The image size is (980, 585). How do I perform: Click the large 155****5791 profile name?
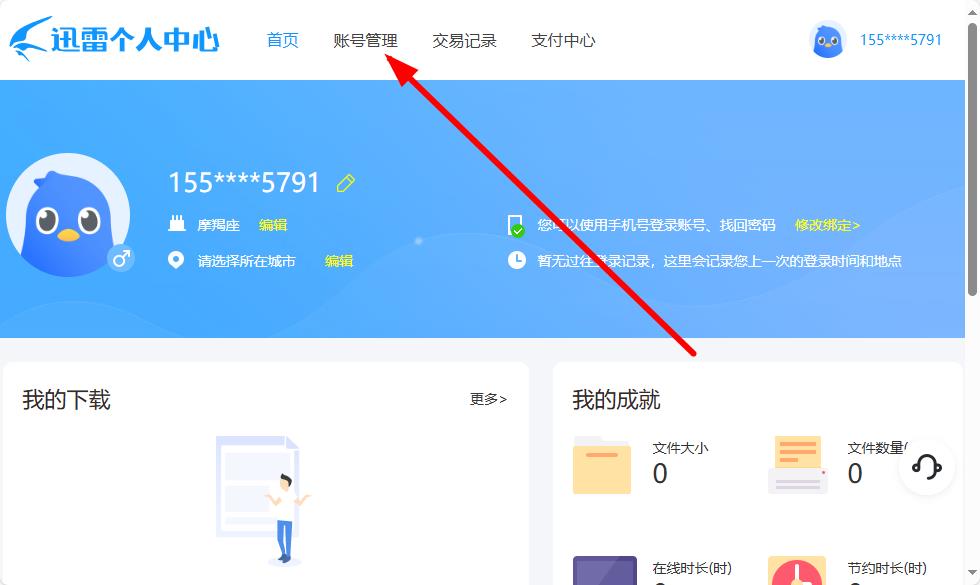[244, 183]
